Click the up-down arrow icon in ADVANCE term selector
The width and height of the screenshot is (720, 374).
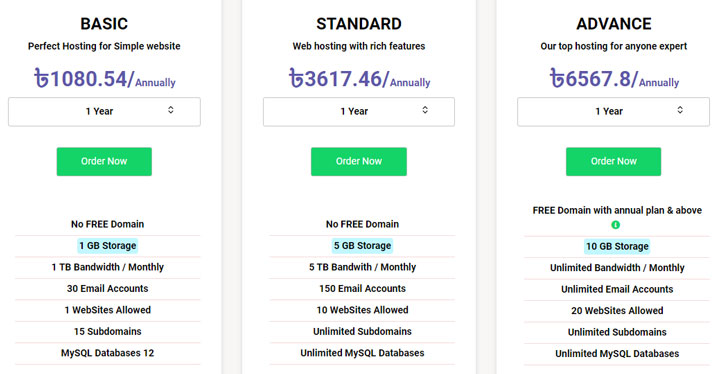[680, 110]
